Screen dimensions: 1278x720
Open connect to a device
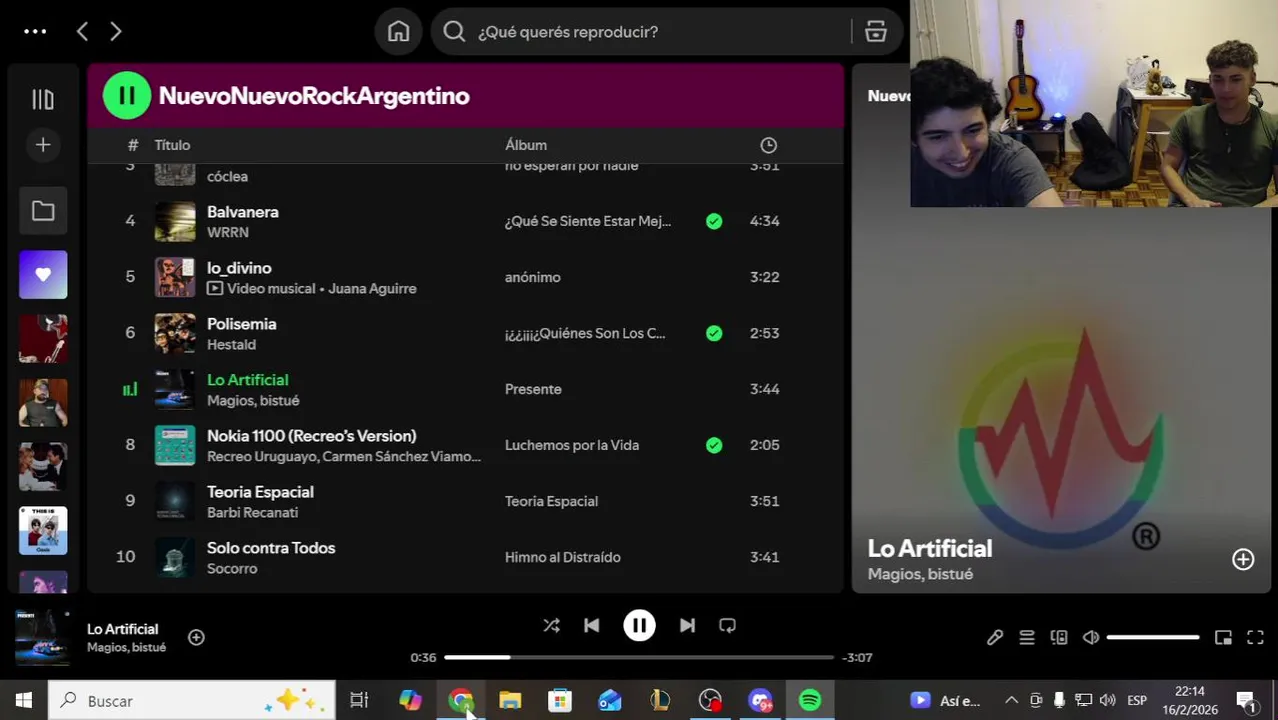coord(1058,637)
